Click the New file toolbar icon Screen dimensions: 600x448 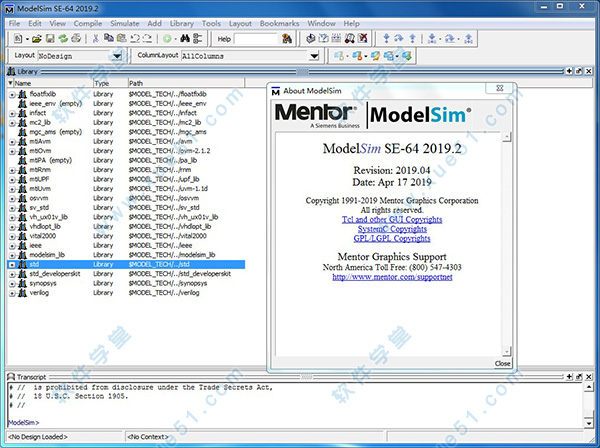click(18, 38)
